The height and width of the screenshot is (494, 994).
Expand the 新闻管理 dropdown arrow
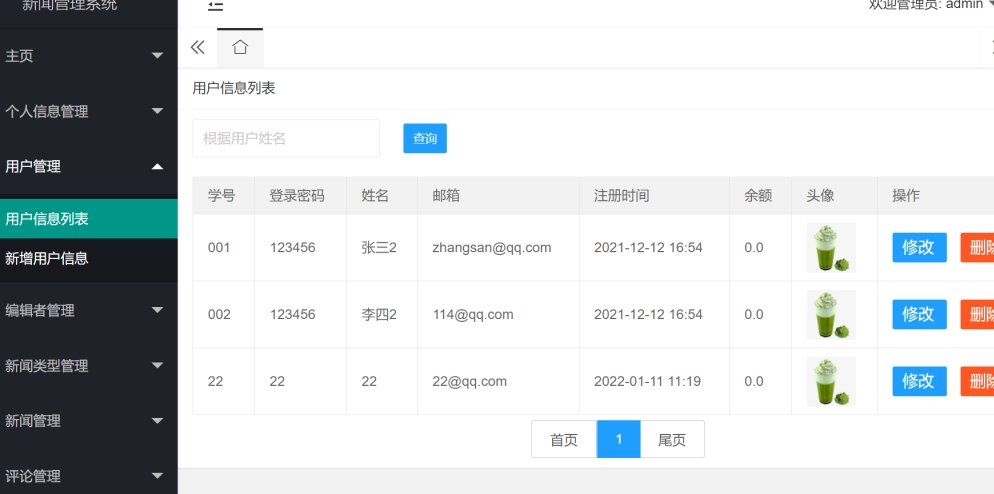(157, 420)
